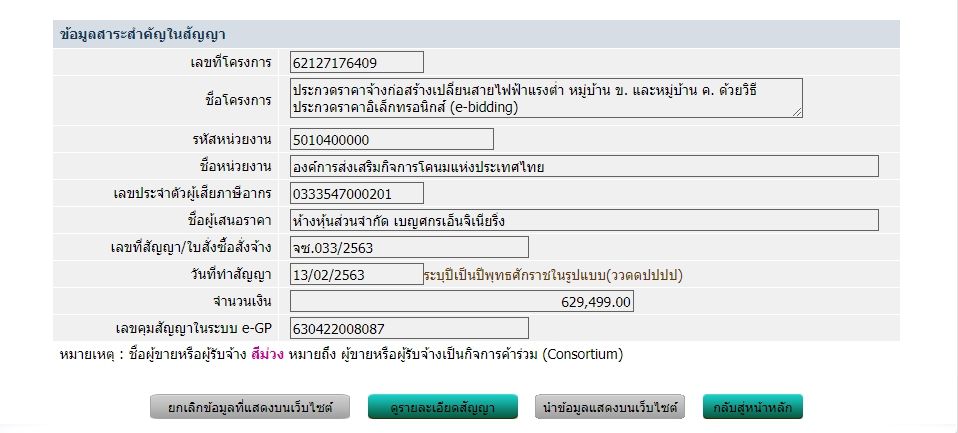Select the รหัสหน่วยงาน field with 5010400000
The width and height of the screenshot is (958, 433).
392,139
